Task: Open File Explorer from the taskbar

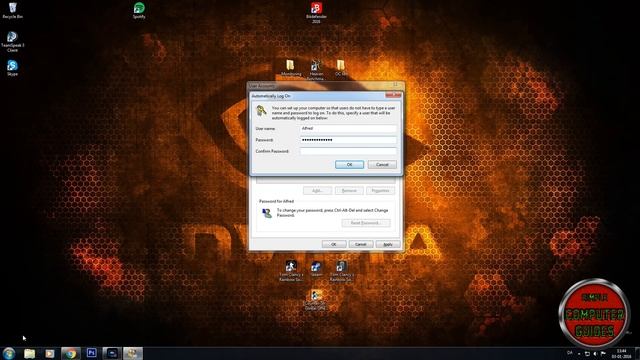Action: point(29,353)
